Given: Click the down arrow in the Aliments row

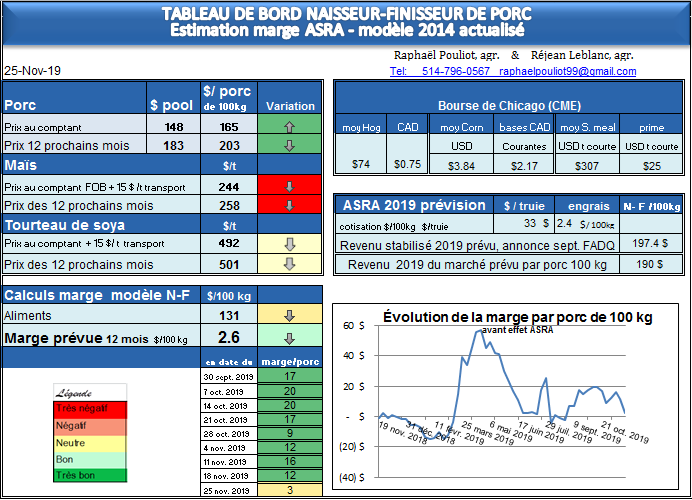Looking at the screenshot, I should [290, 315].
